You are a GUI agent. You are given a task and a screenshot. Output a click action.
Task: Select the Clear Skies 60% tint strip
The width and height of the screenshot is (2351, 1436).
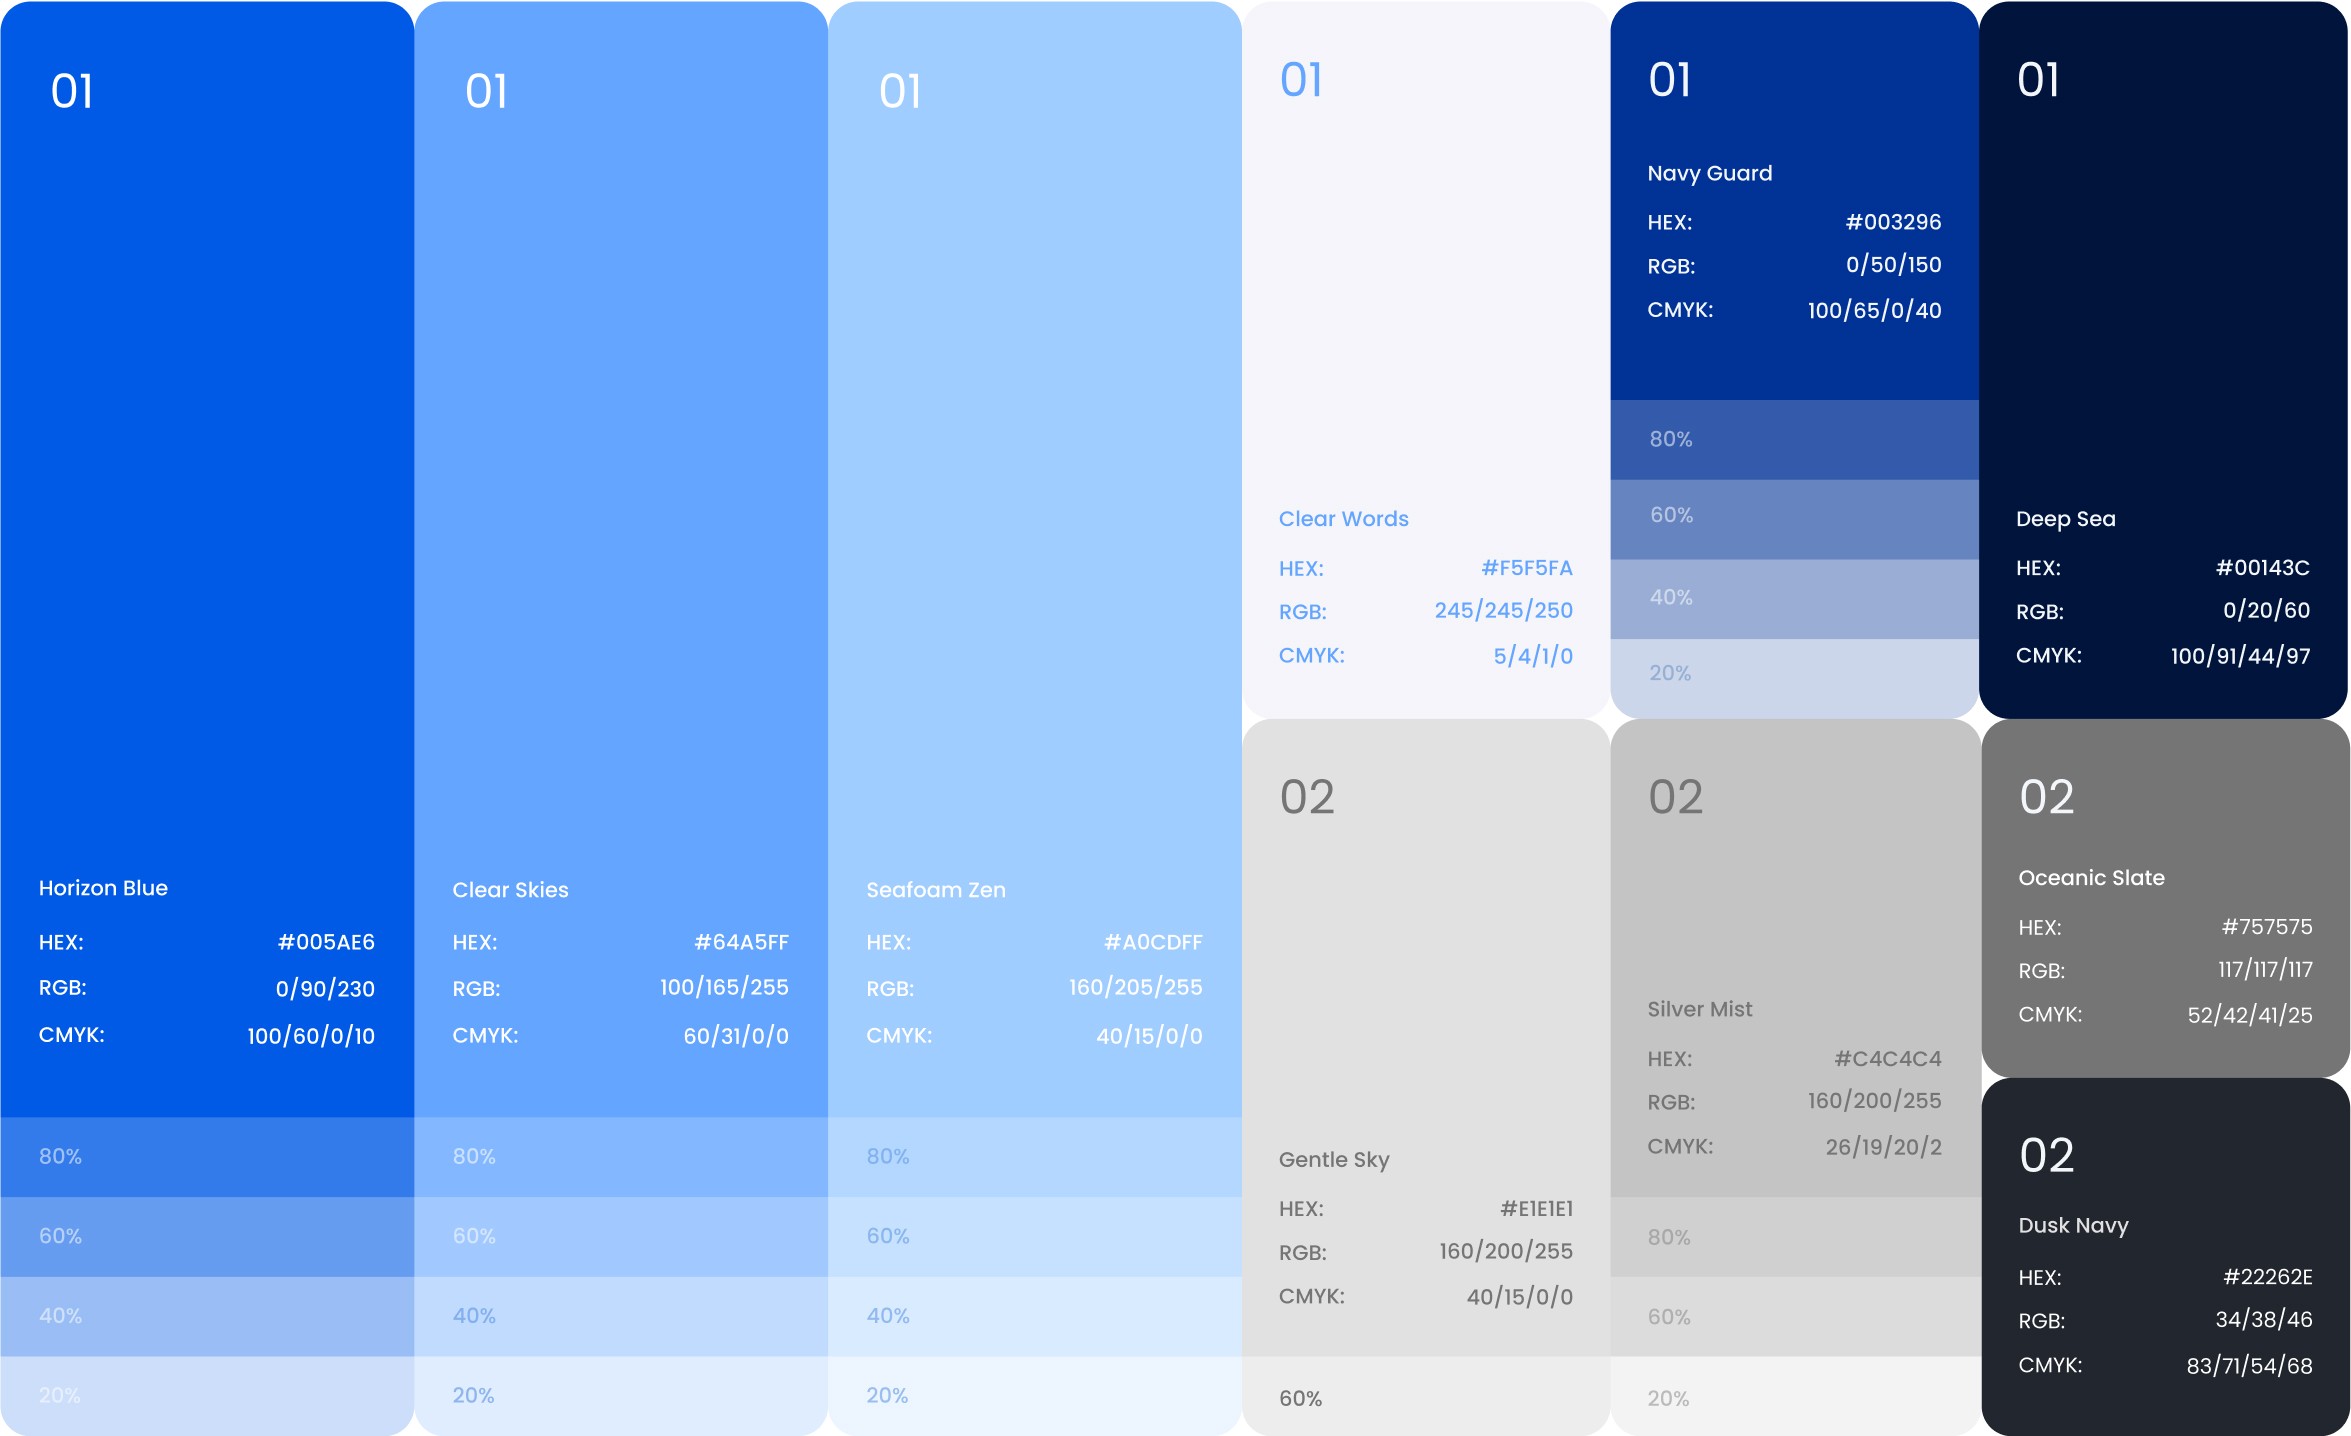click(x=621, y=1236)
